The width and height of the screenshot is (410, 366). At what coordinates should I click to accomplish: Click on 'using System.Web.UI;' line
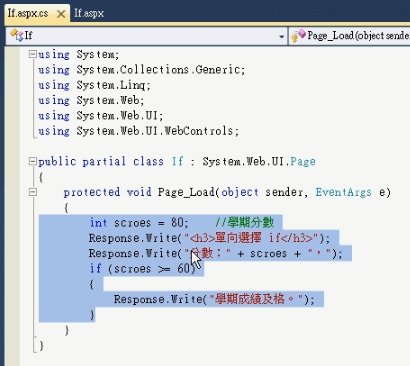click(x=101, y=116)
